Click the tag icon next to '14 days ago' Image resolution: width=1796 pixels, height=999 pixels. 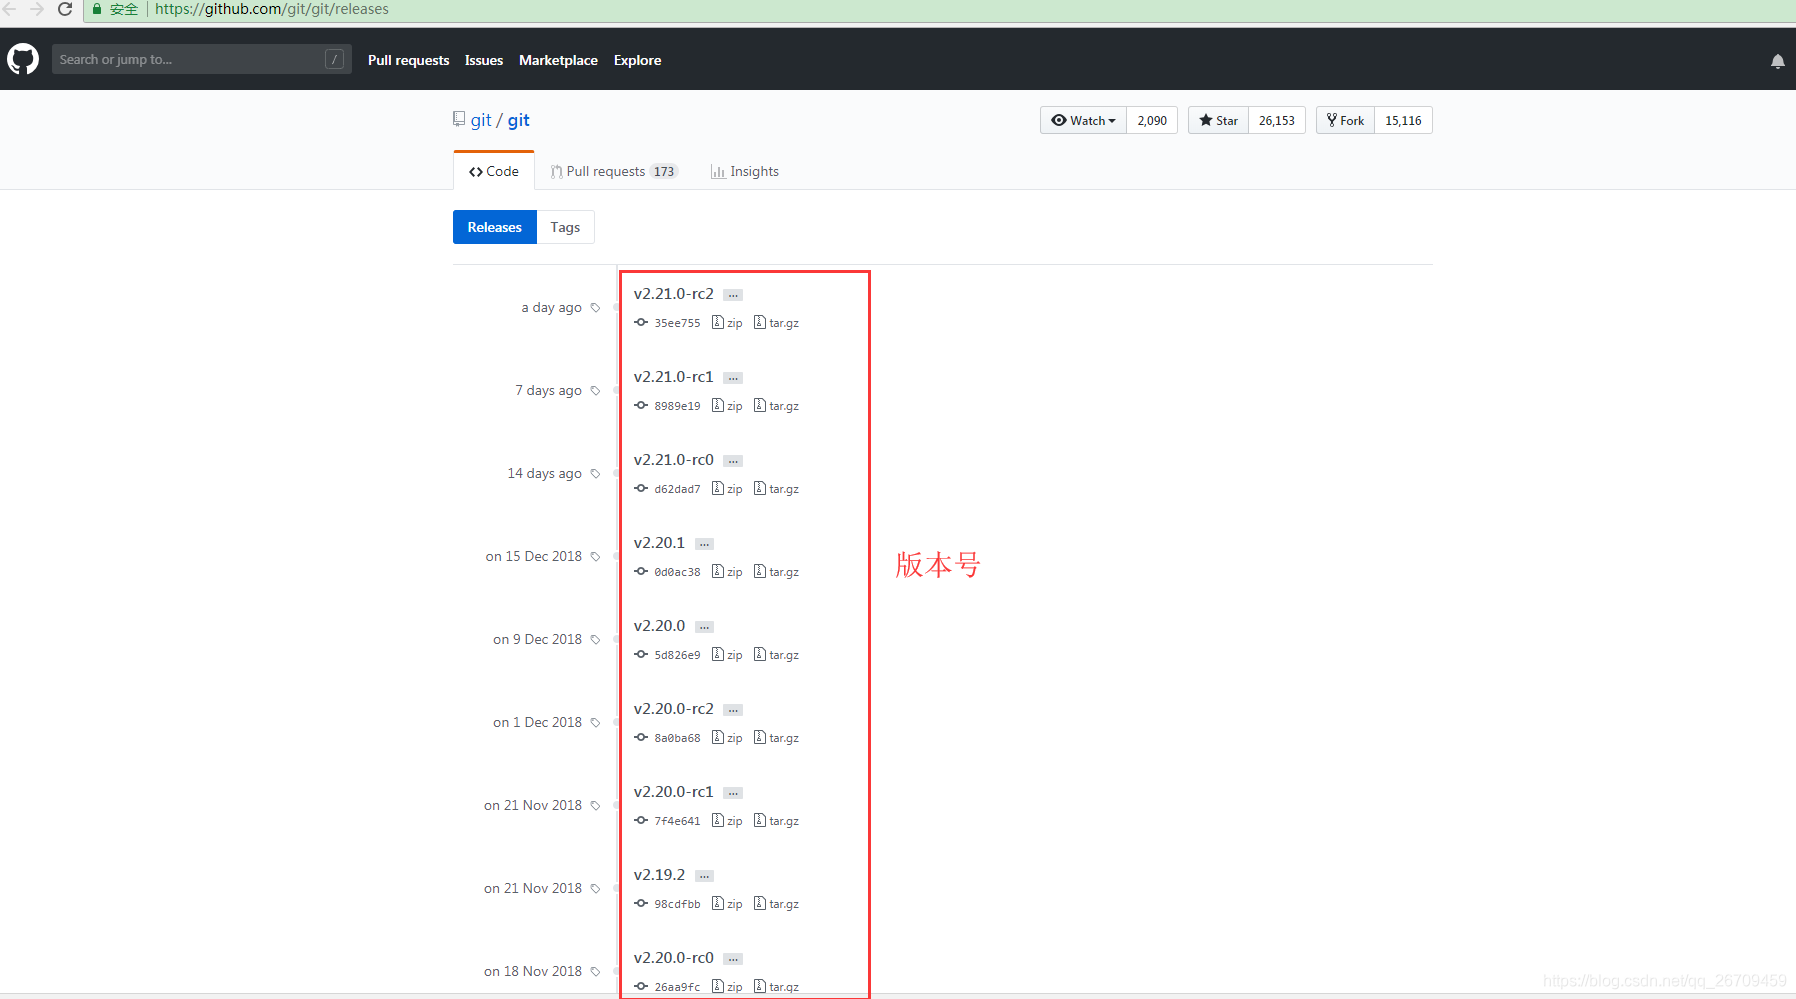[x=595, y=474]
